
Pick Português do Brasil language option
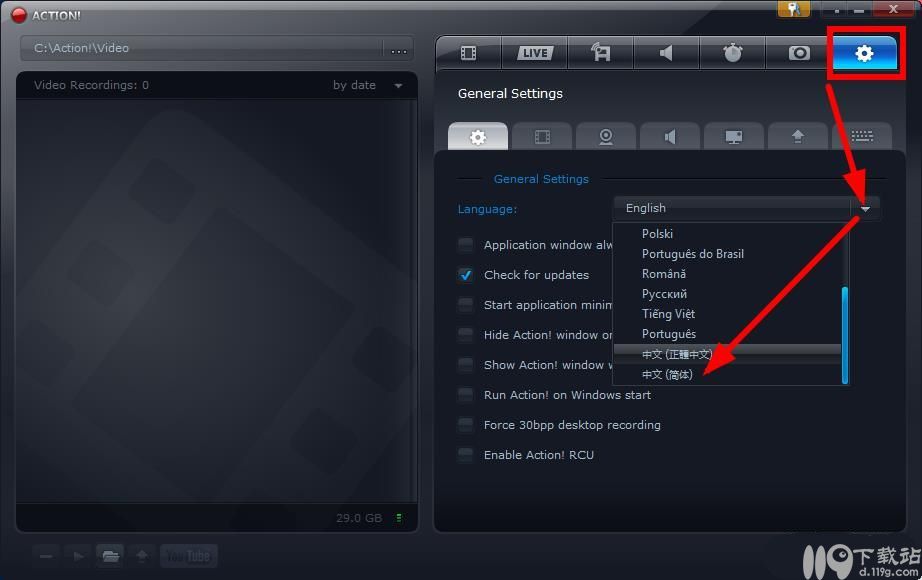point(692,254)
